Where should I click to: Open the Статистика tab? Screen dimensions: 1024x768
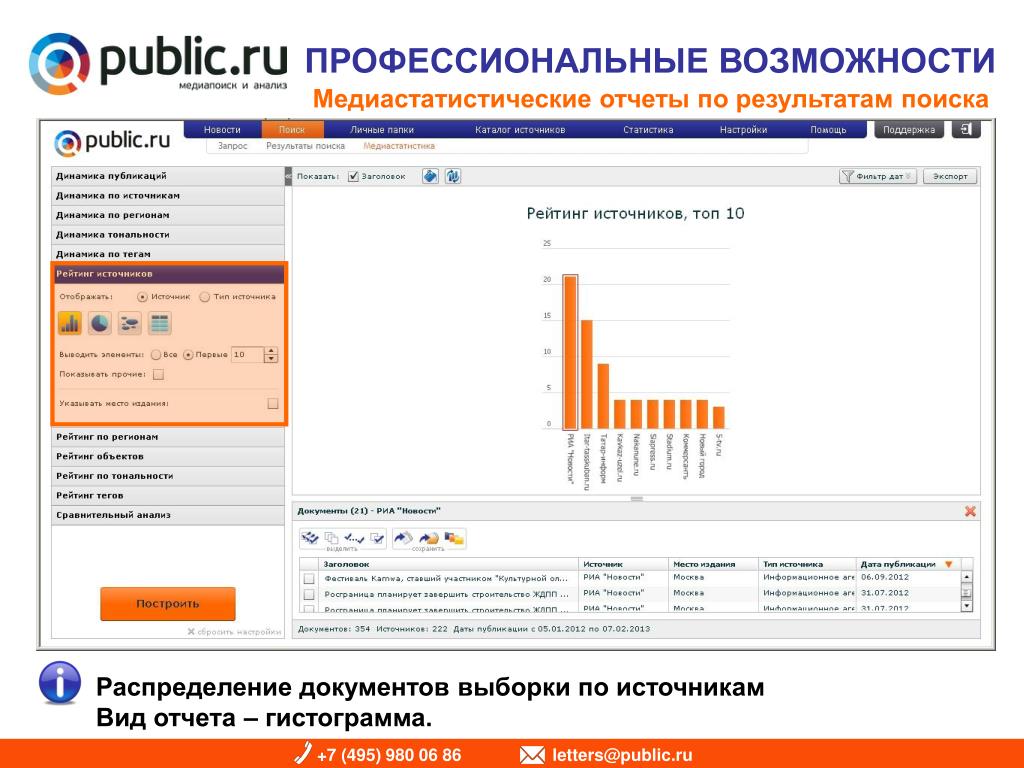(648, 130)
